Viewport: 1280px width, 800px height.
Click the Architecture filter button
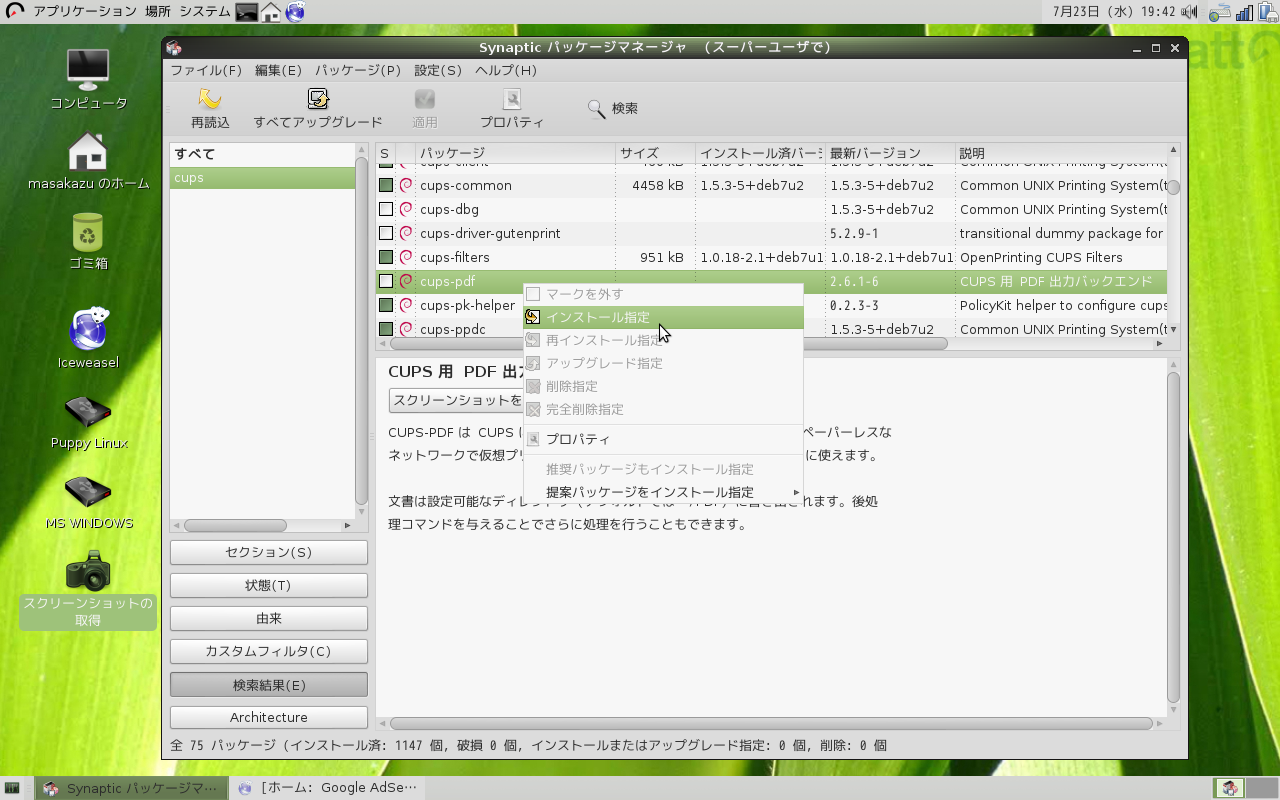coord(269,717)
